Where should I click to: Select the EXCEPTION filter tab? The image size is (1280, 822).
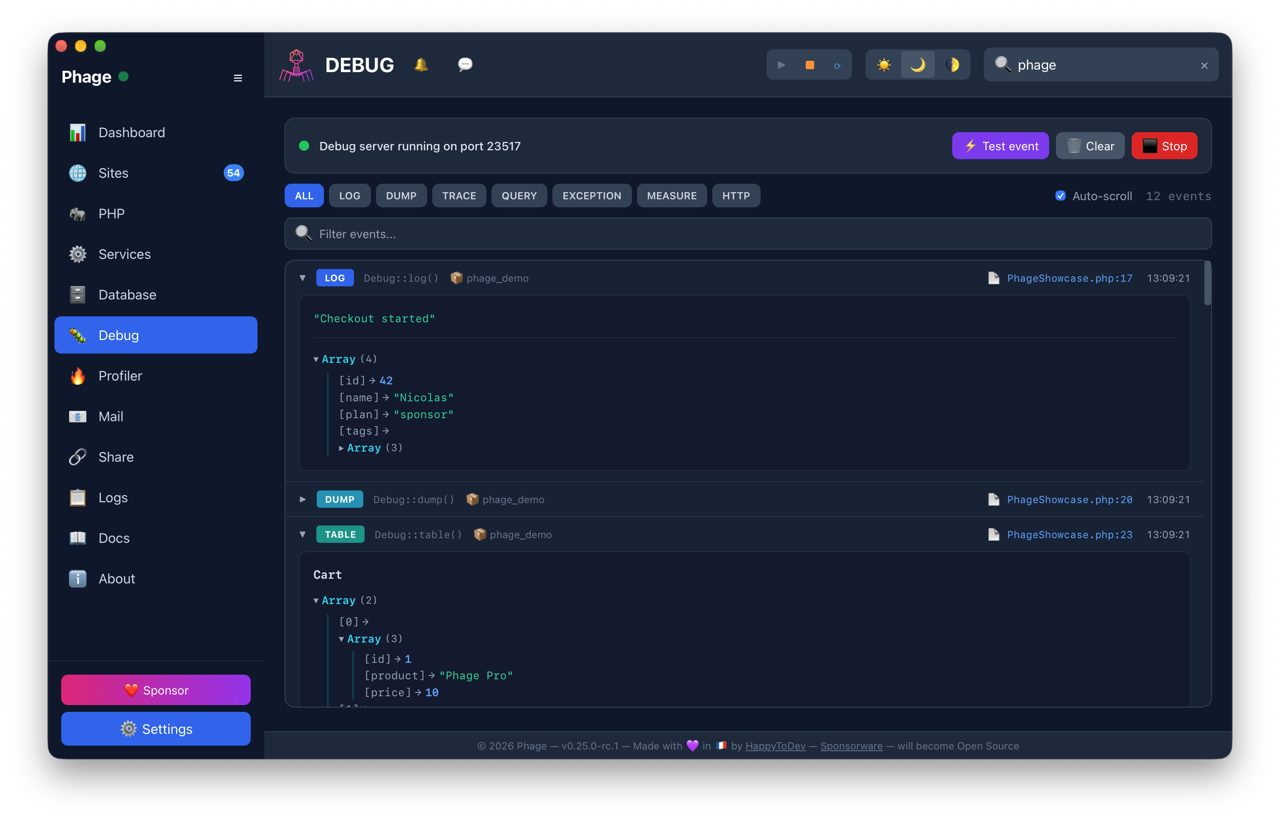point(592,196)
